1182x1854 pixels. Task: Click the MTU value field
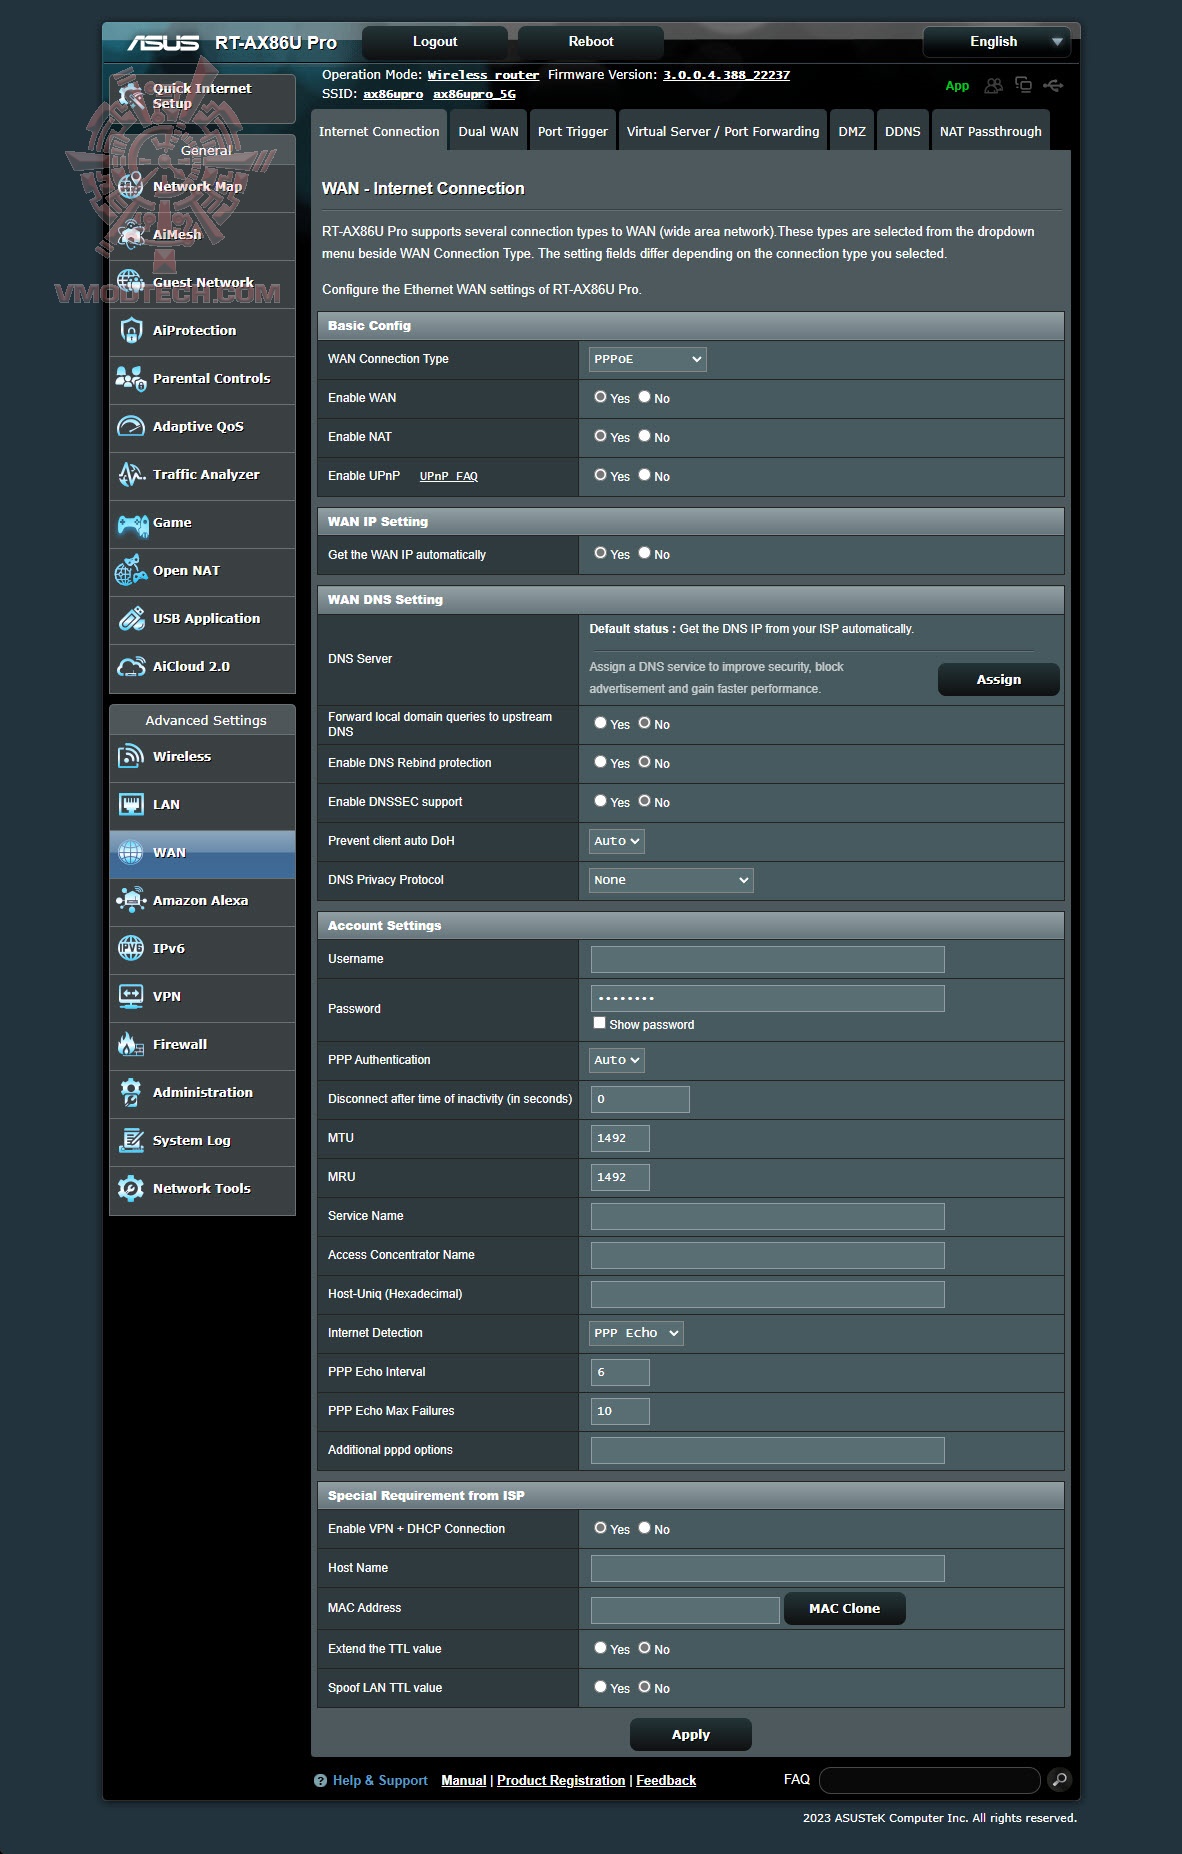pos(620,1138)
